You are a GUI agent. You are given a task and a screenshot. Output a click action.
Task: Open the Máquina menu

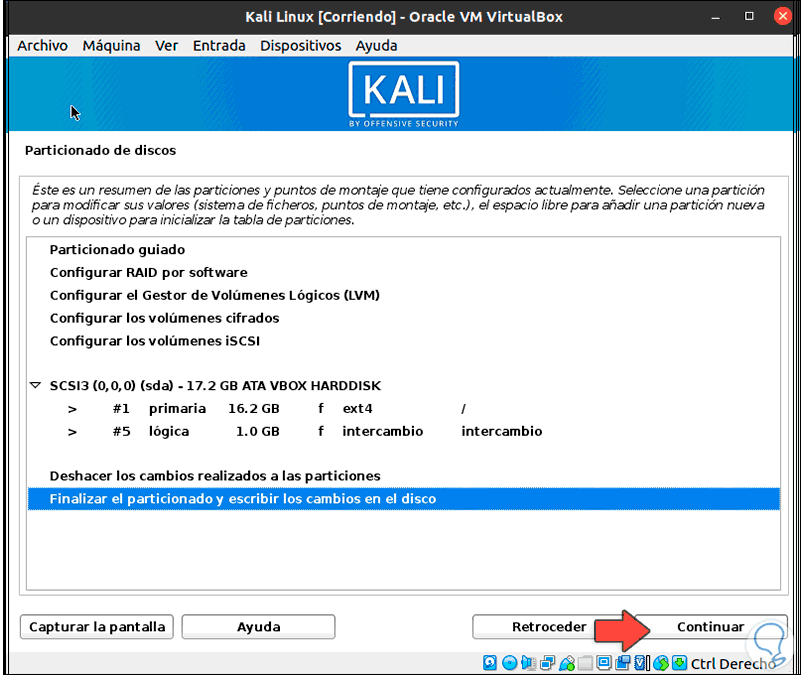pyautogui.click(x=111, y=46)
